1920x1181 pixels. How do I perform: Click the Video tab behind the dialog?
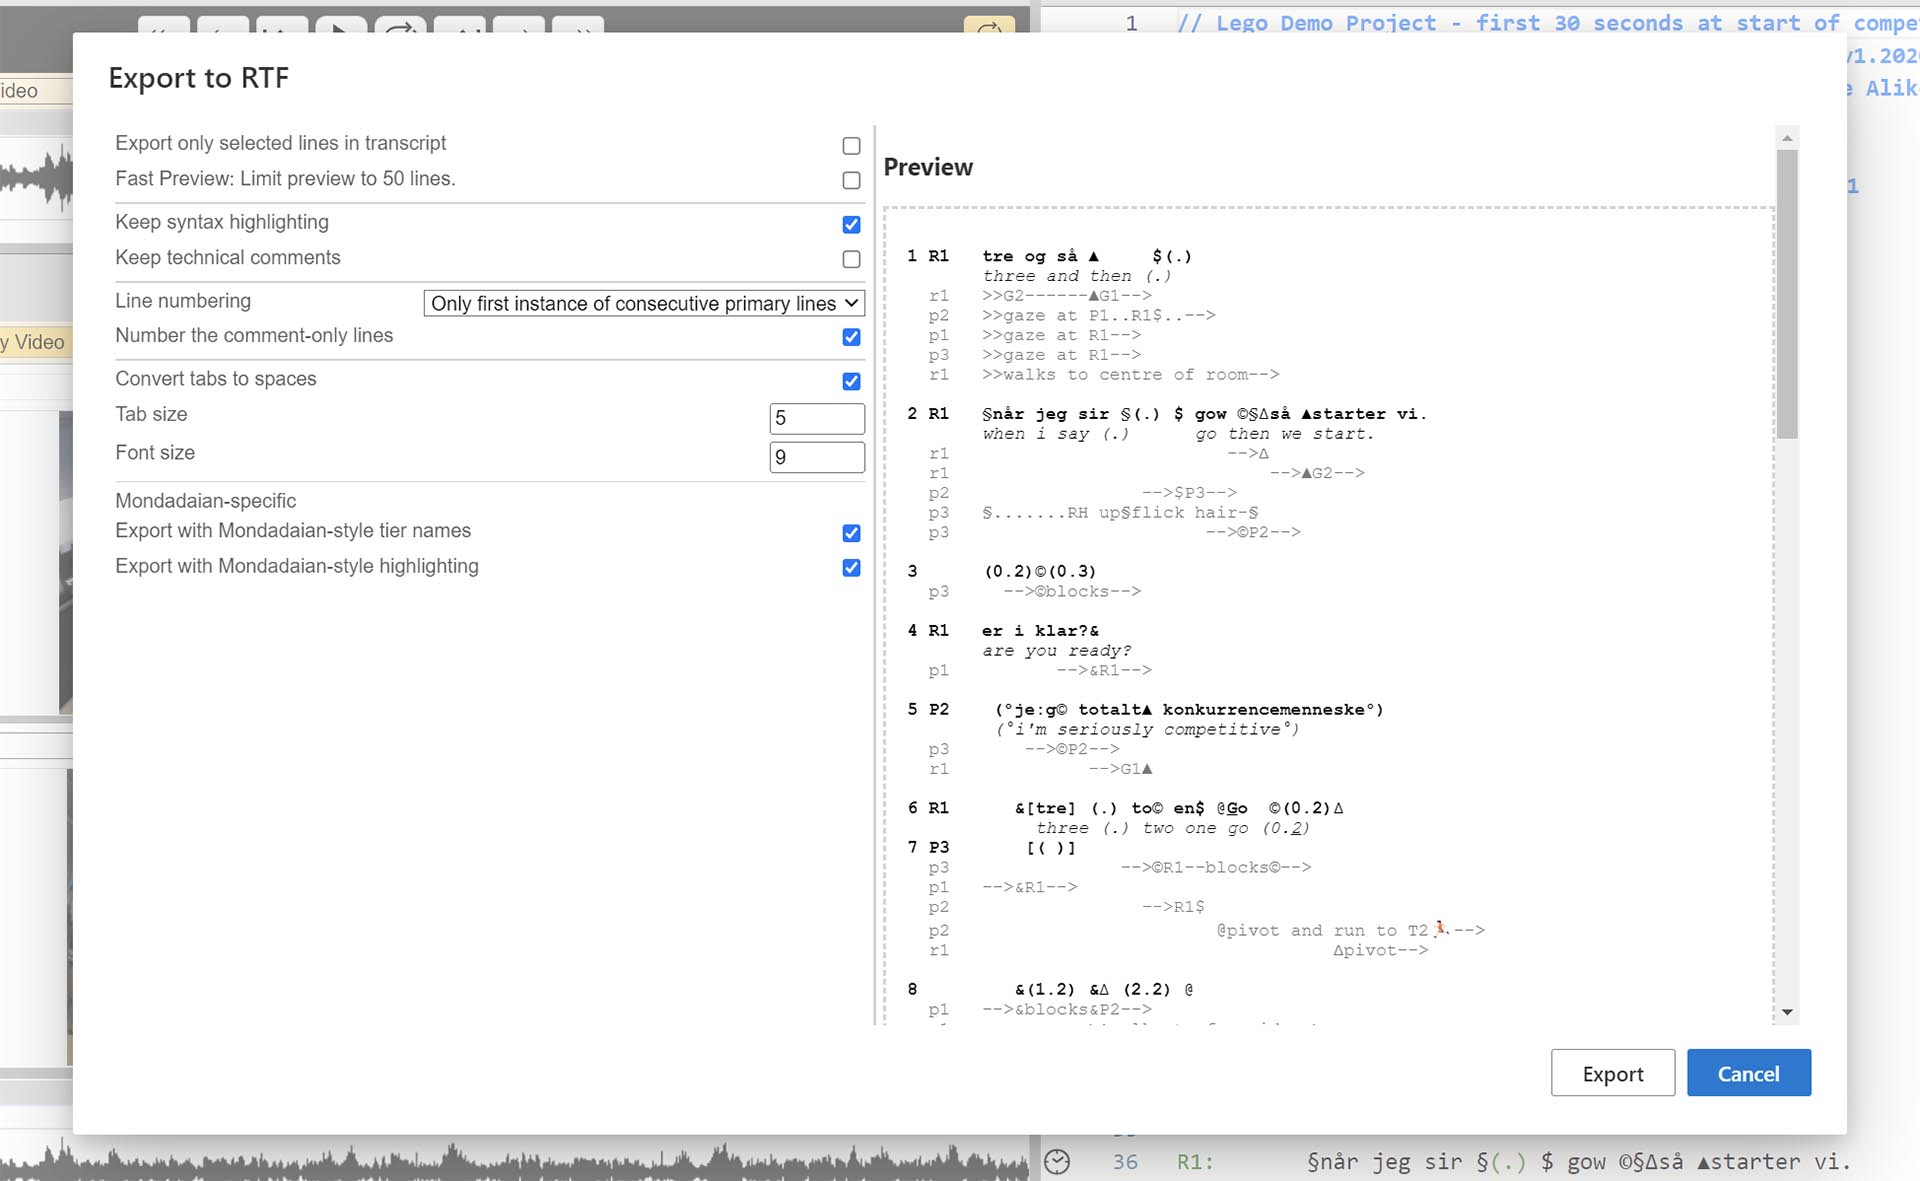tap(36, 342)
